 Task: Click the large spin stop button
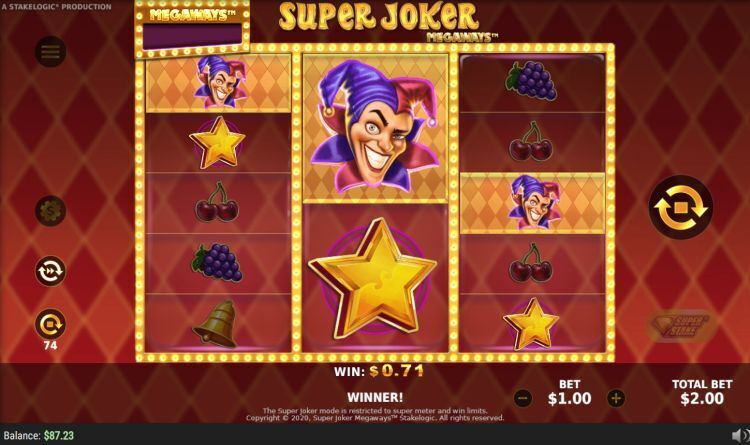[x=681, y=207]
